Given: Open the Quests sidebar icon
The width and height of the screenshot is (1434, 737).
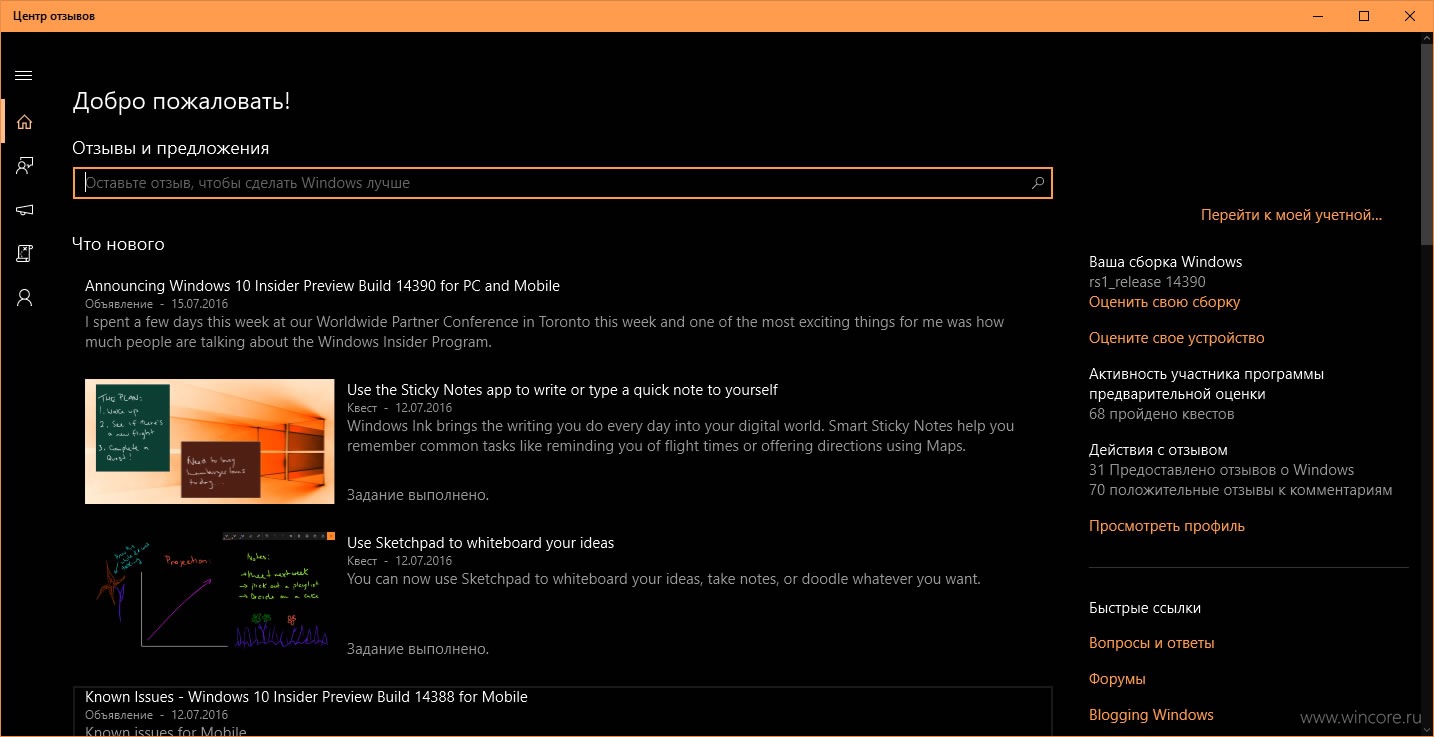Looking at the screenshot, I should point(24,254).
